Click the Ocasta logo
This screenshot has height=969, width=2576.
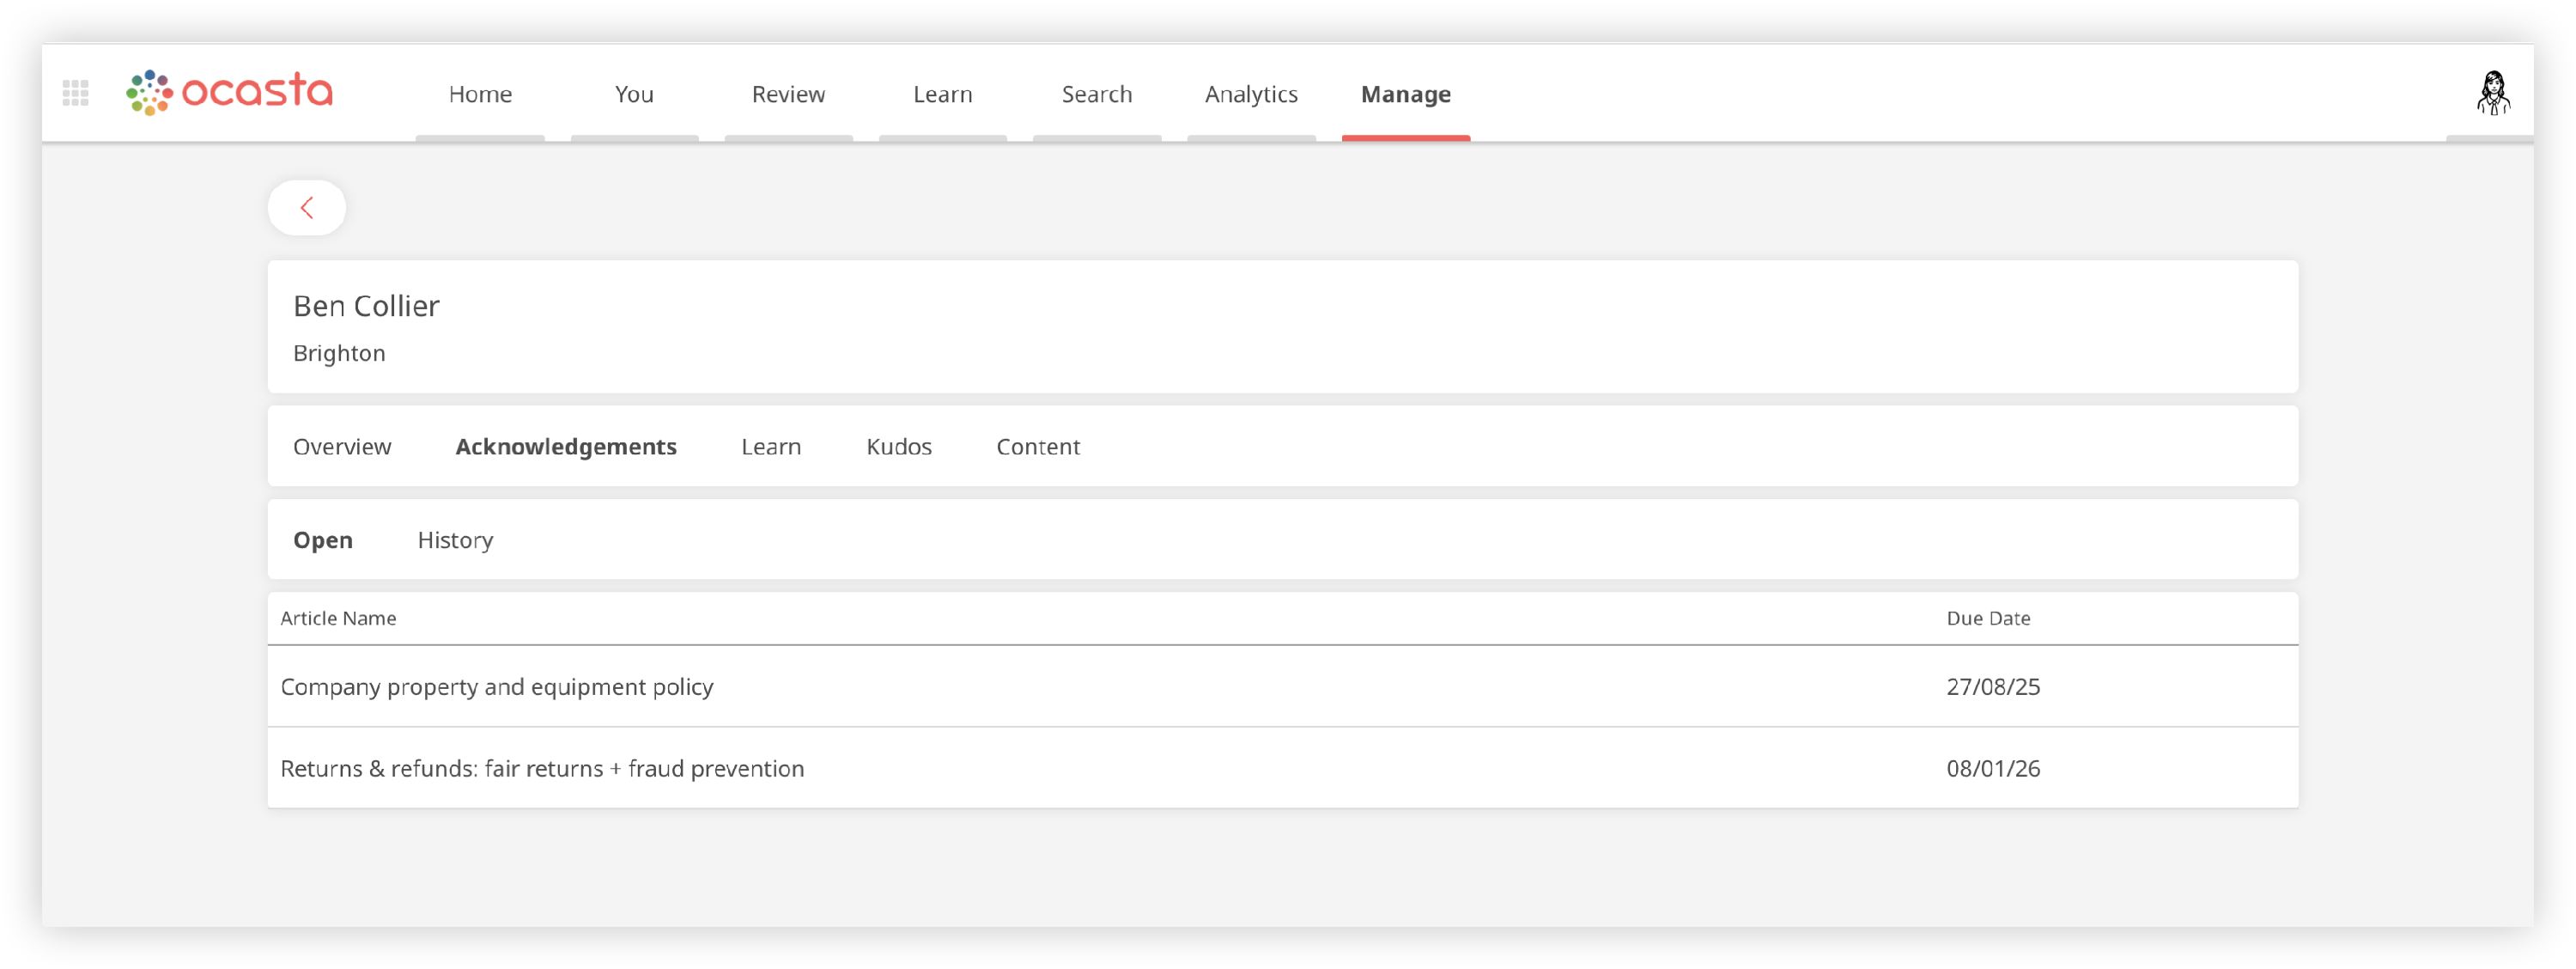click(229, 92)
